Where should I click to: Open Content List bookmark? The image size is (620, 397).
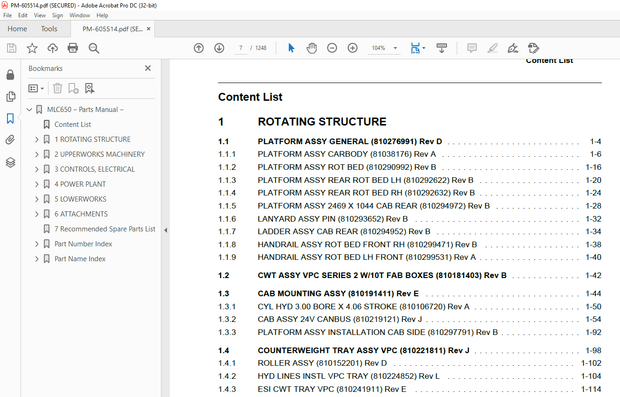coord(73,125)
